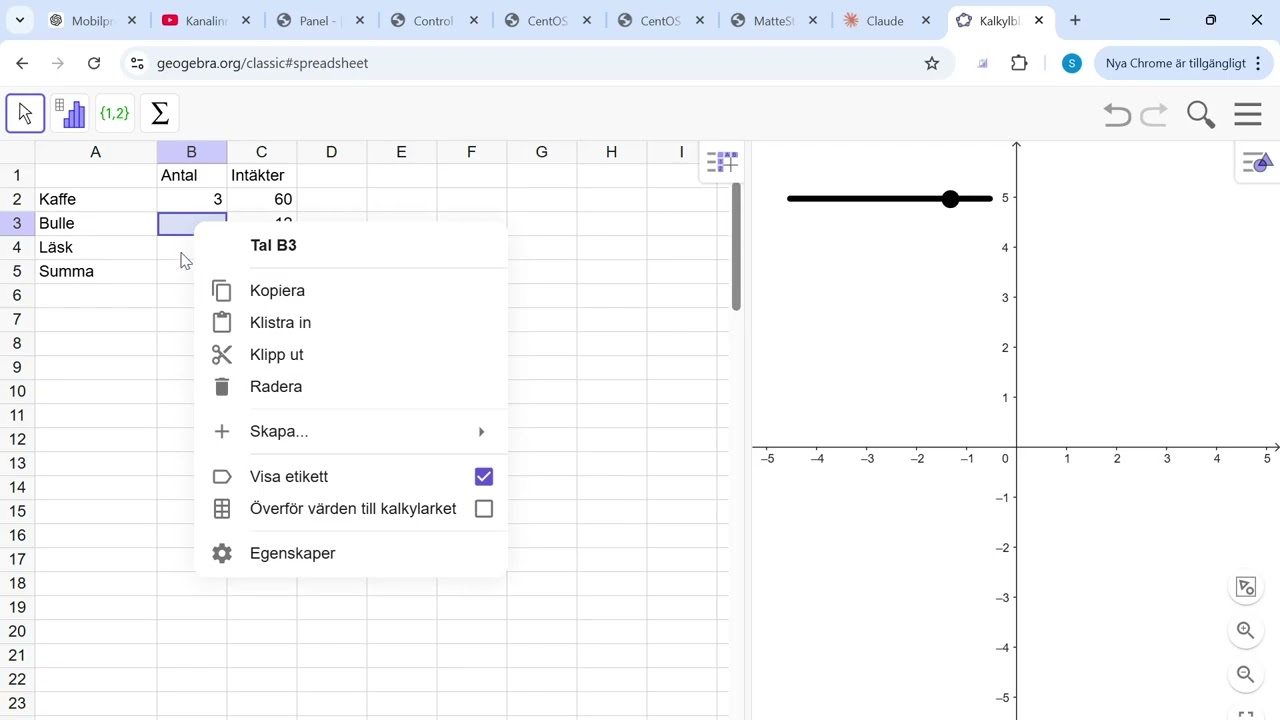Screen dimensions: 1280x720
Task: Select row 10 header
Action: click(x=17, y=391)
